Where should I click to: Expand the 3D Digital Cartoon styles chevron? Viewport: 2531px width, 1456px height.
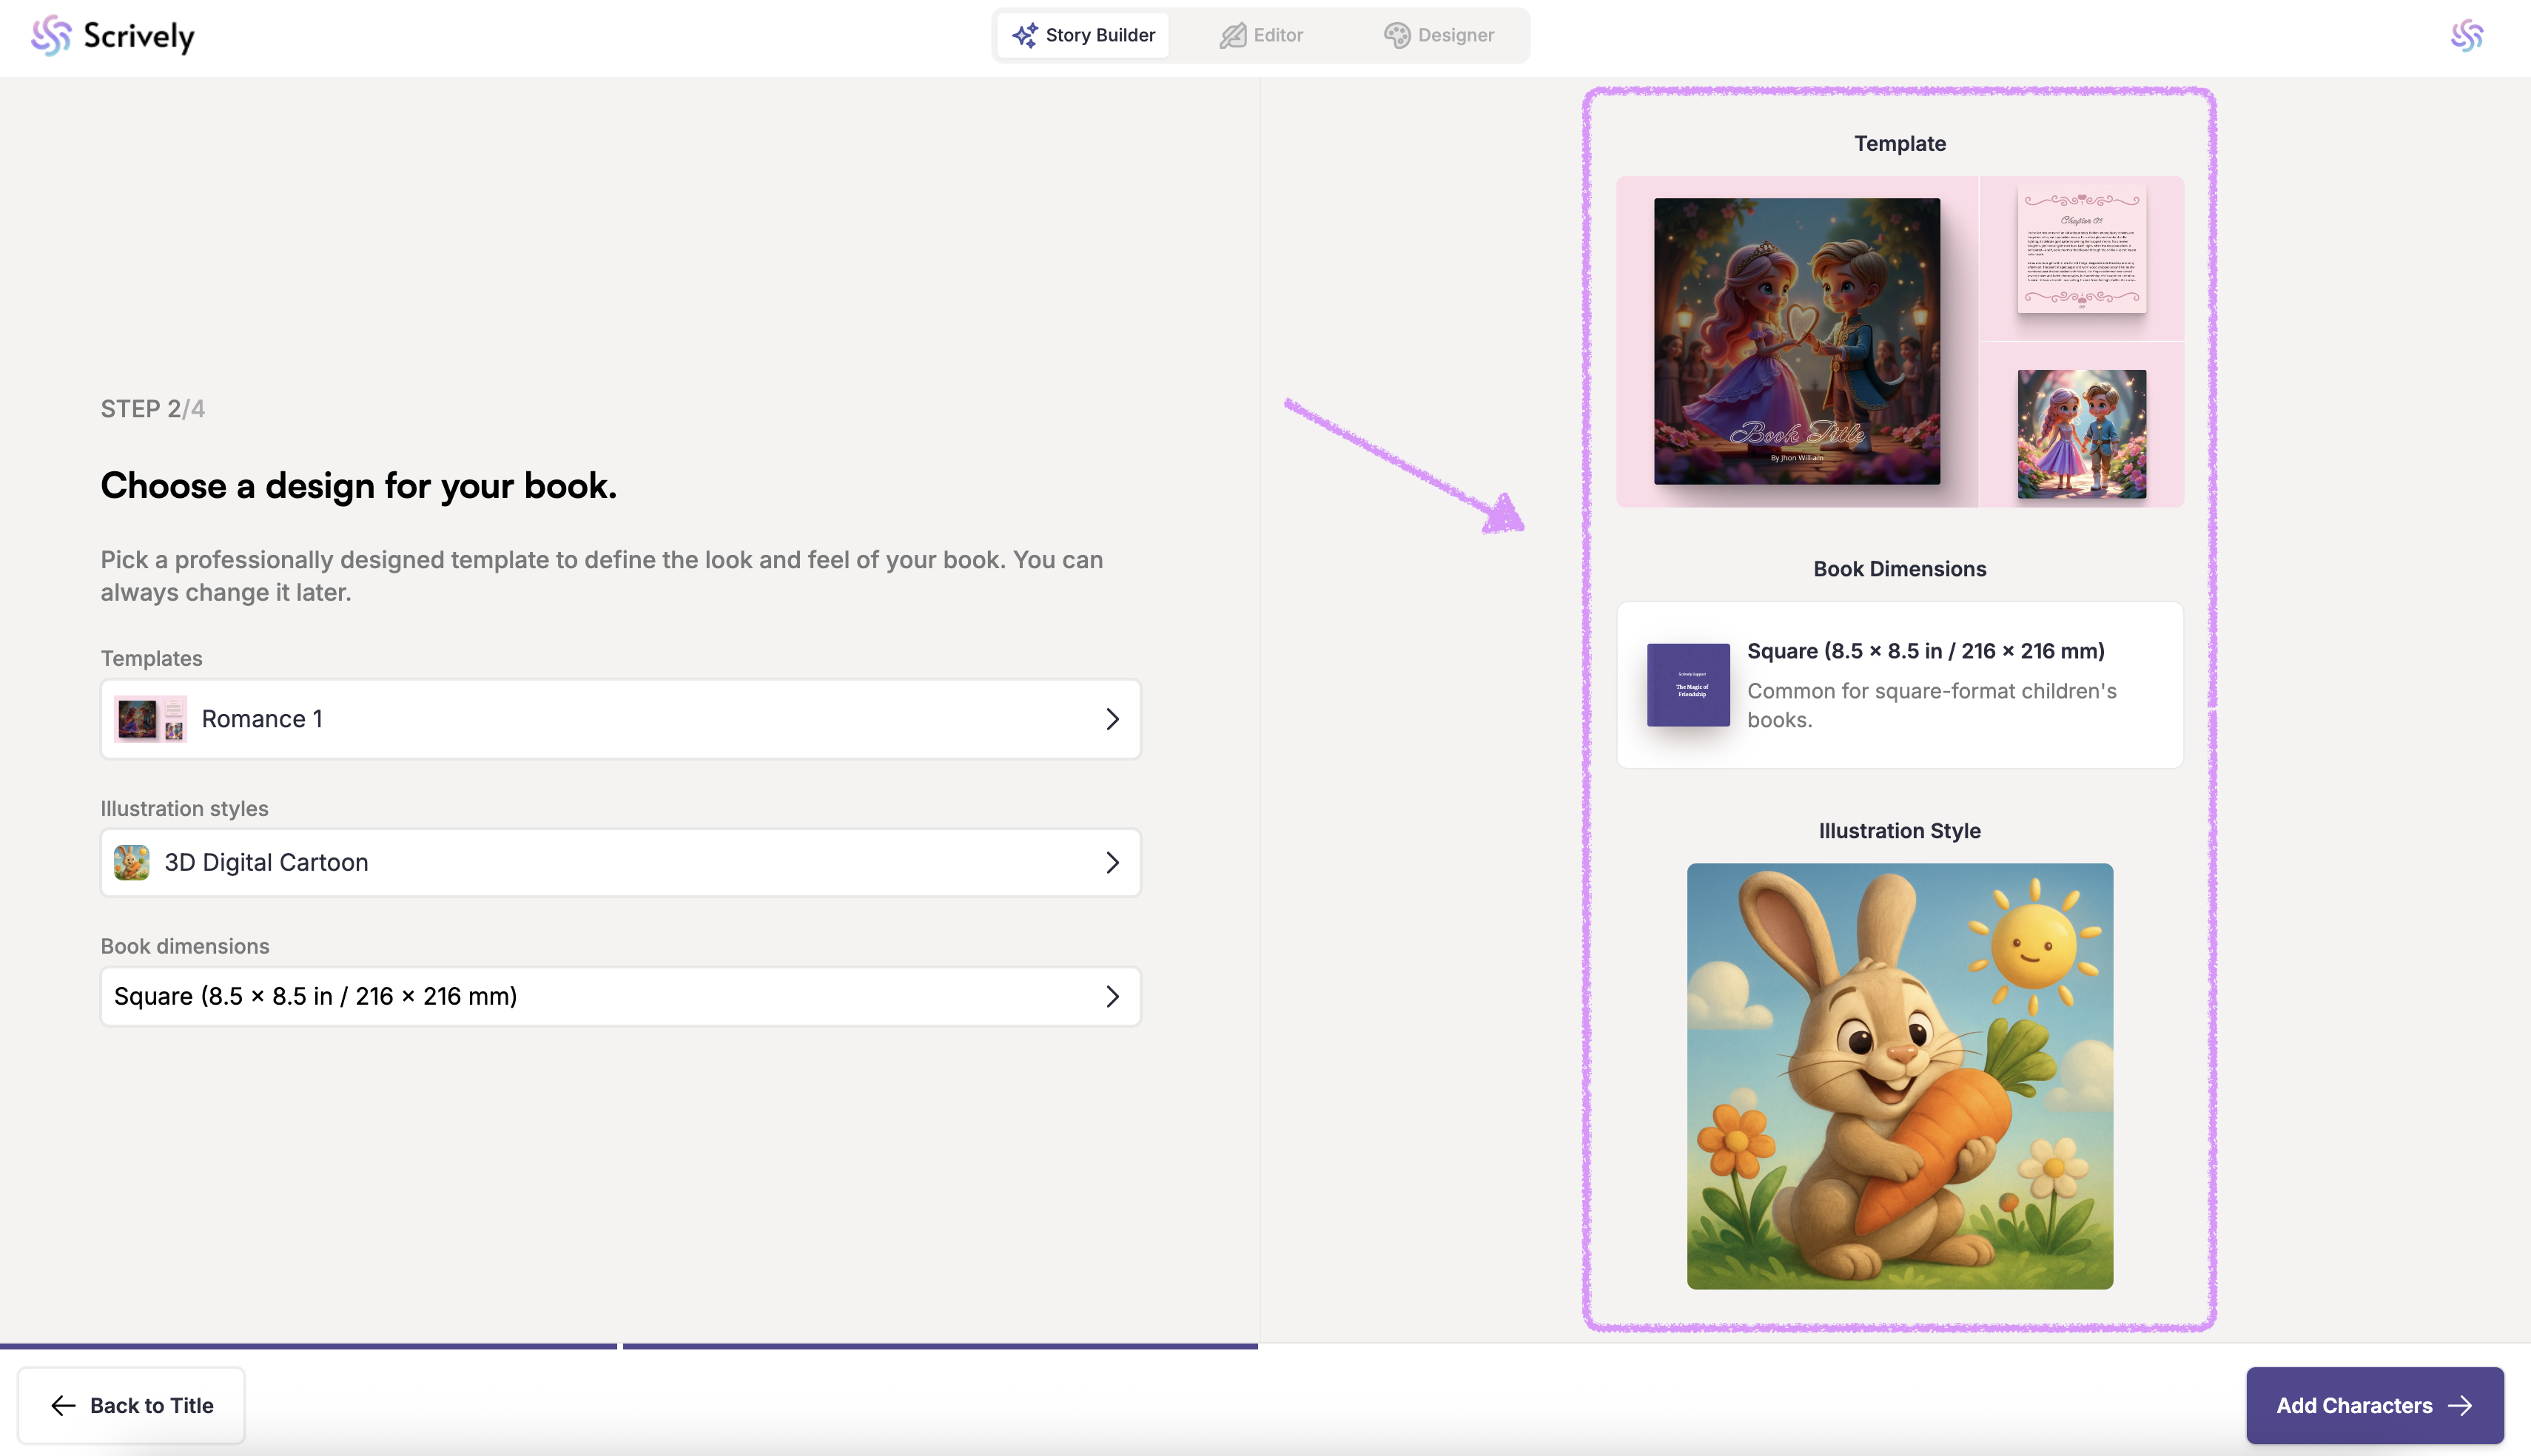click(x=1112, y=862)
